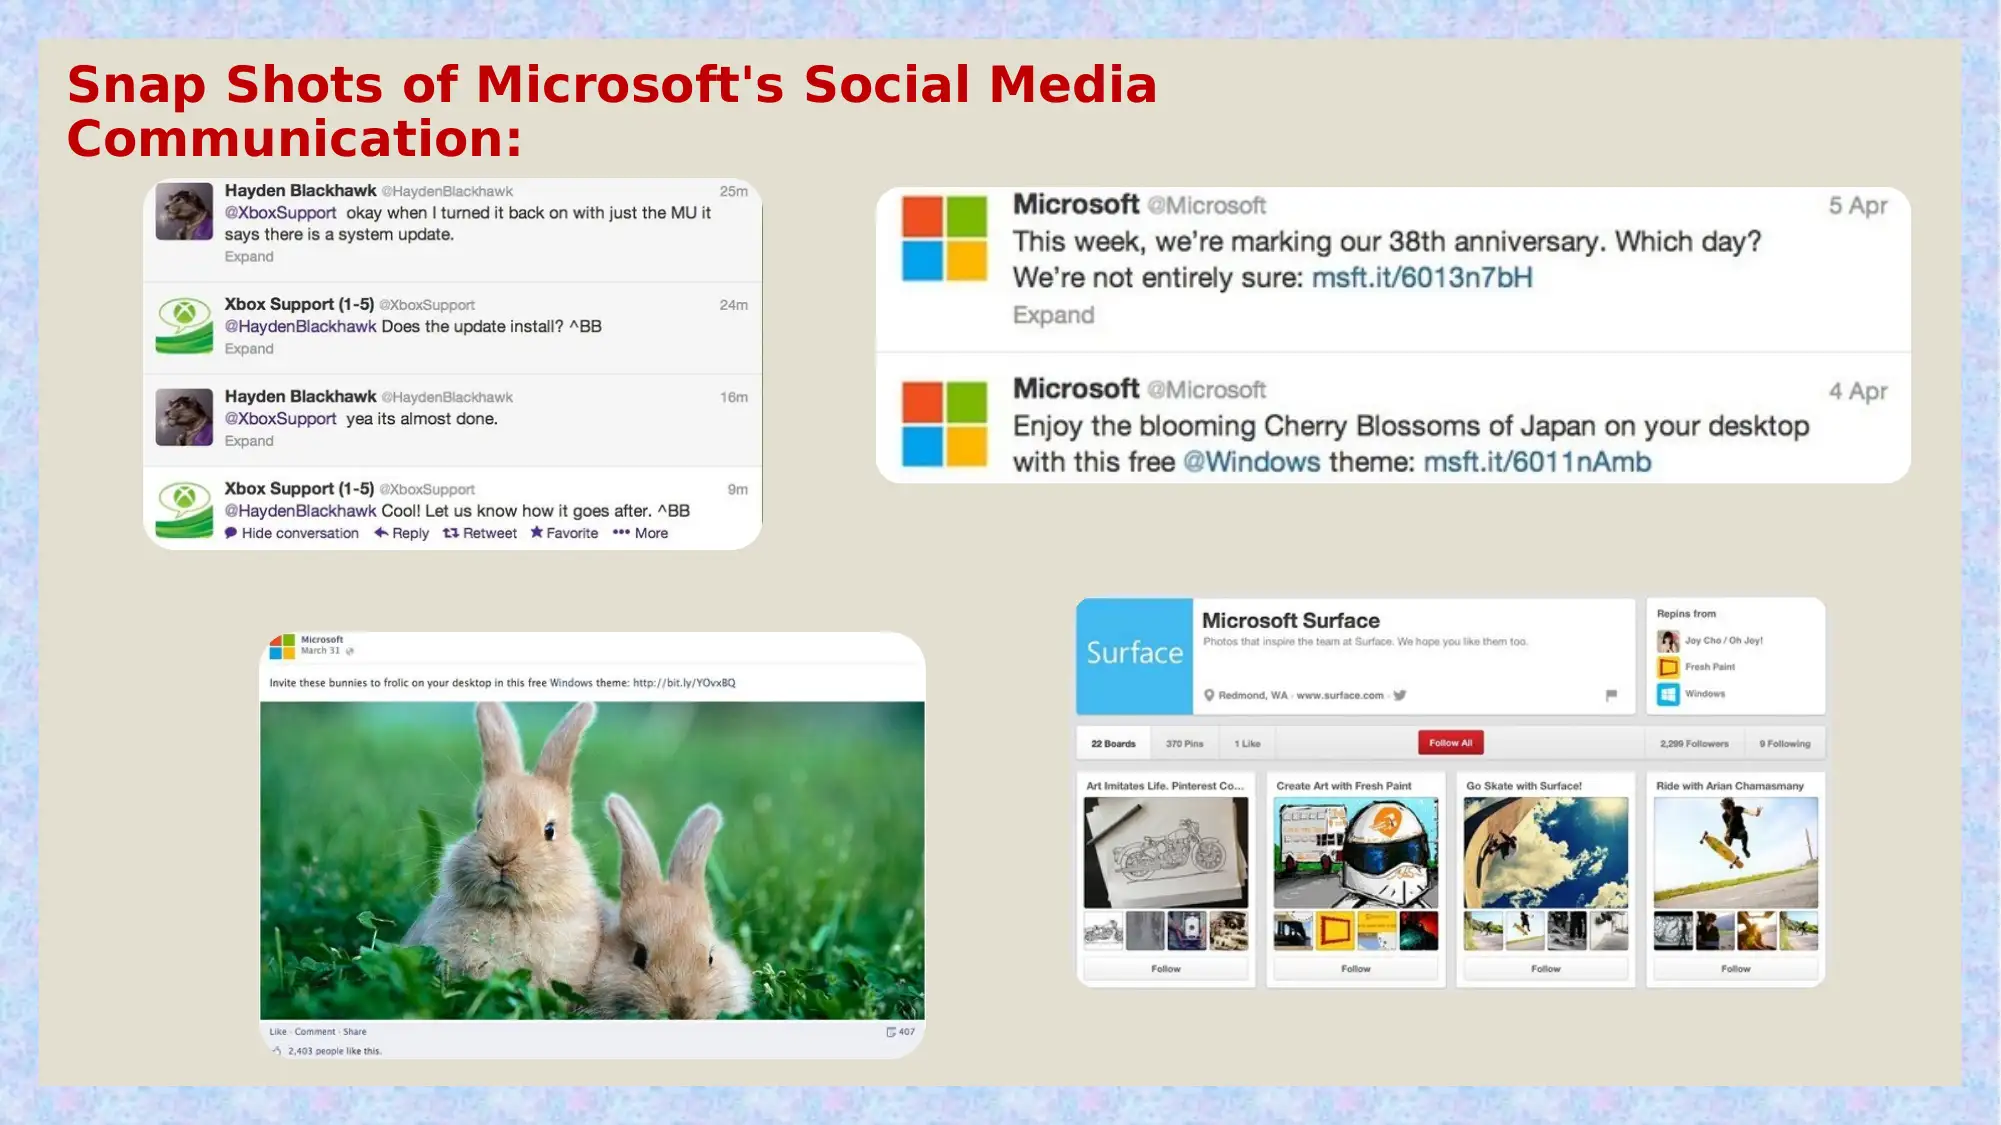Open the bunnies photo in Facebook post

[592, 860]
